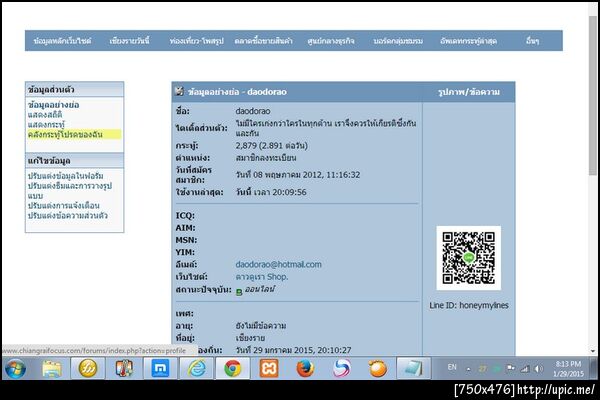Open the อื่นๆ navigation menu item
The width and height of the screenshot is (600, 400).
[533, 41]
